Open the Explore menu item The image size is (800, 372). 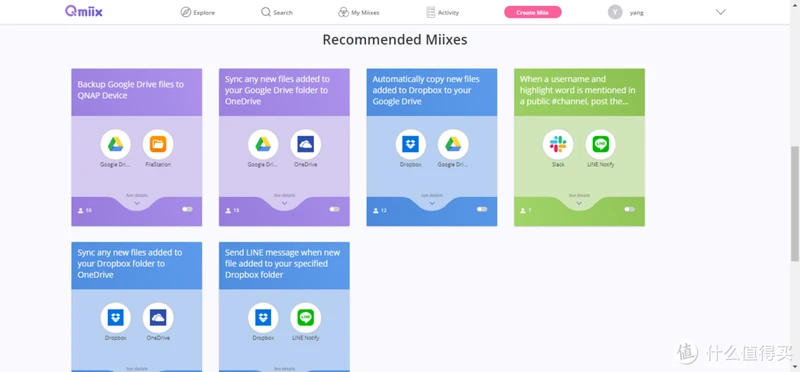pyautogui.click(x=198, y=12)
